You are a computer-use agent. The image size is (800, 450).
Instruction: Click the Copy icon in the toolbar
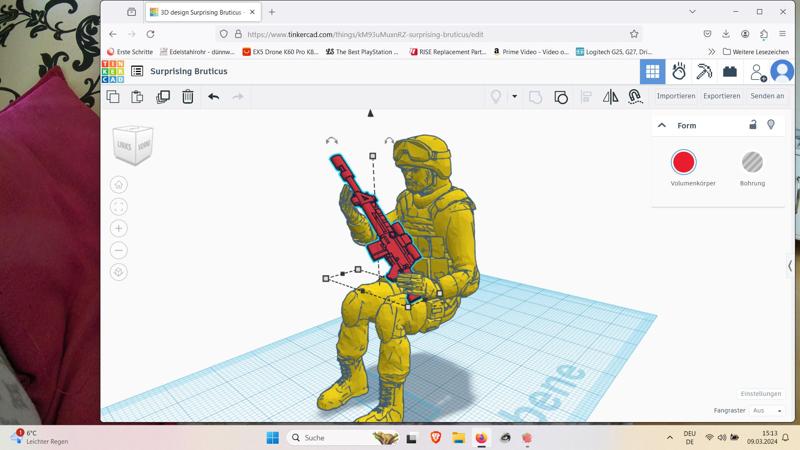coord(113,97)
